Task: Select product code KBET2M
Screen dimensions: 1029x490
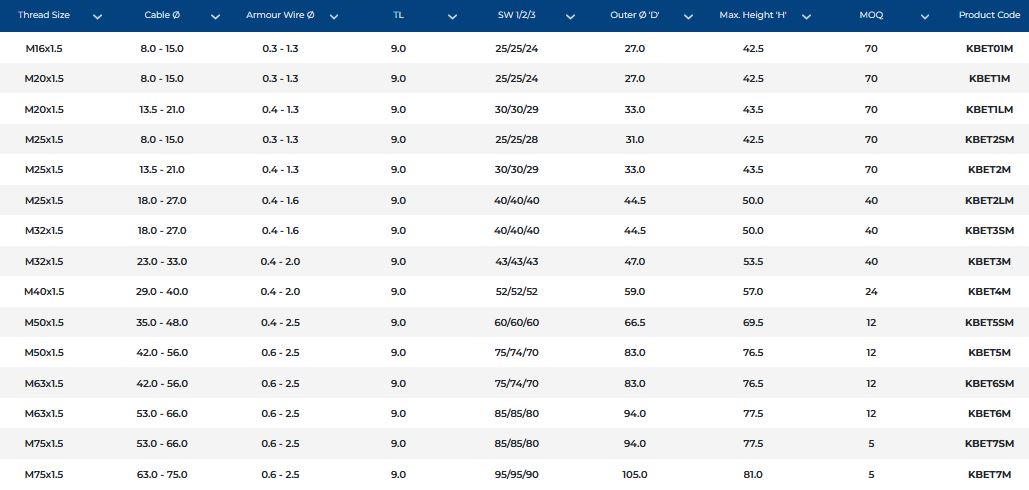Action: pyautogui.click(x=989, y=170)
